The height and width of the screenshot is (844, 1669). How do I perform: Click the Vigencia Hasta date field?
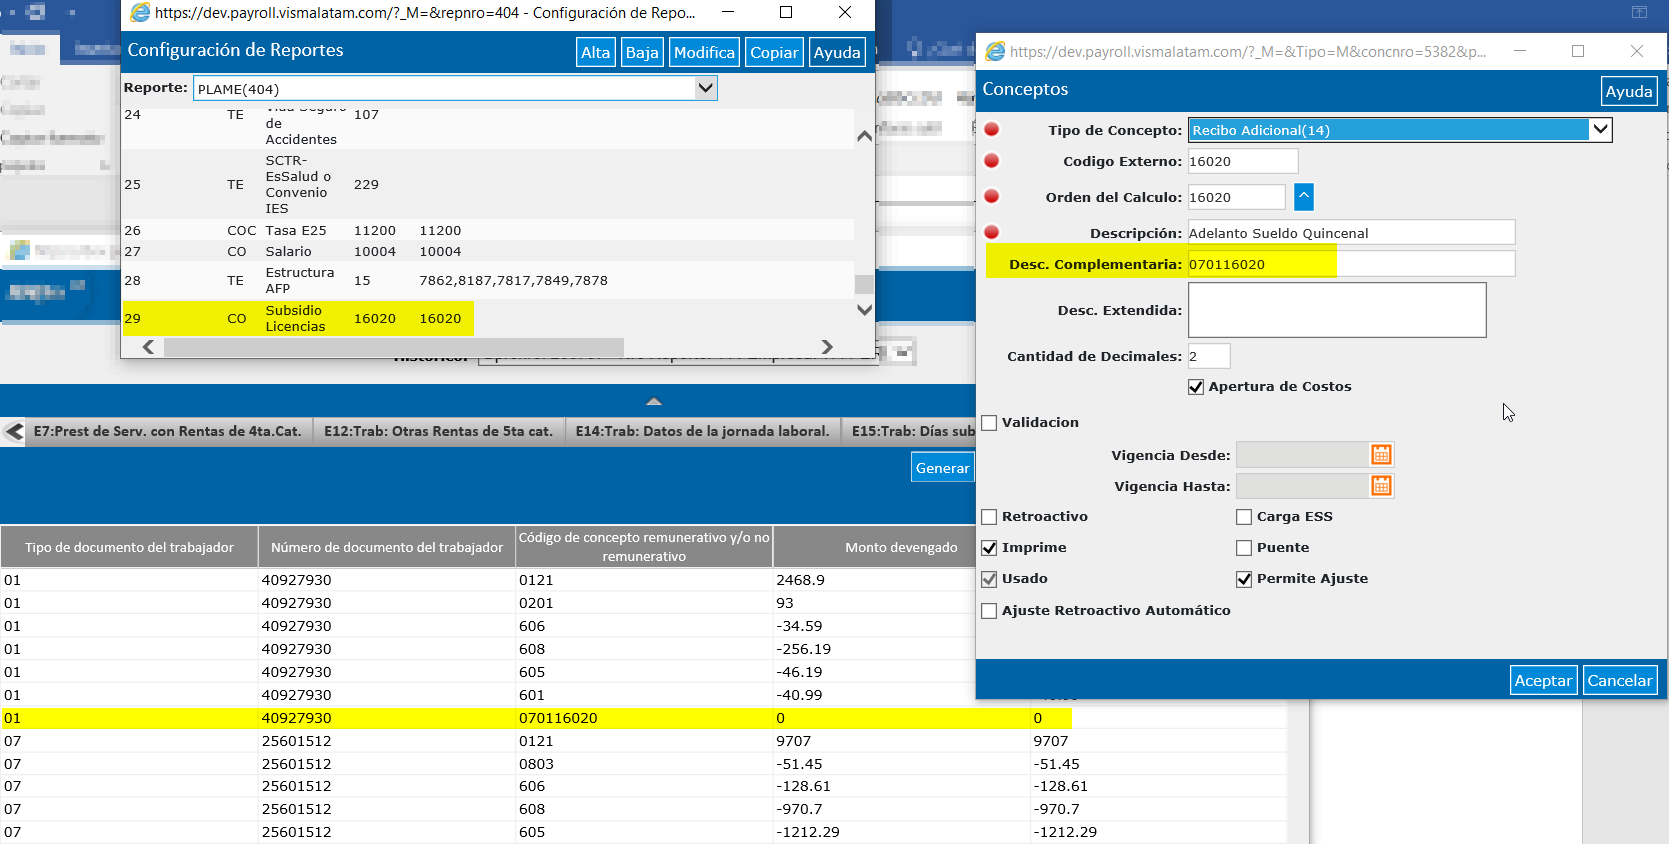point(1302,486)
